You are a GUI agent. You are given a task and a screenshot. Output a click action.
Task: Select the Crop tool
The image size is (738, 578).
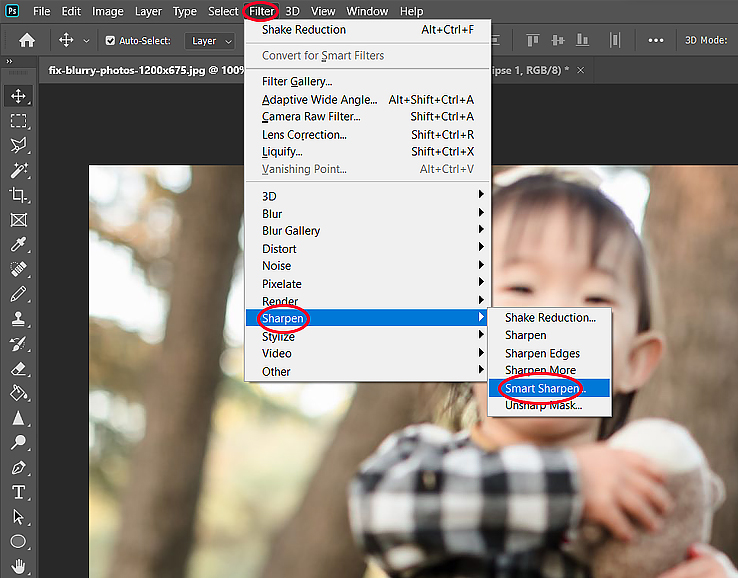[x=18, y=195]
